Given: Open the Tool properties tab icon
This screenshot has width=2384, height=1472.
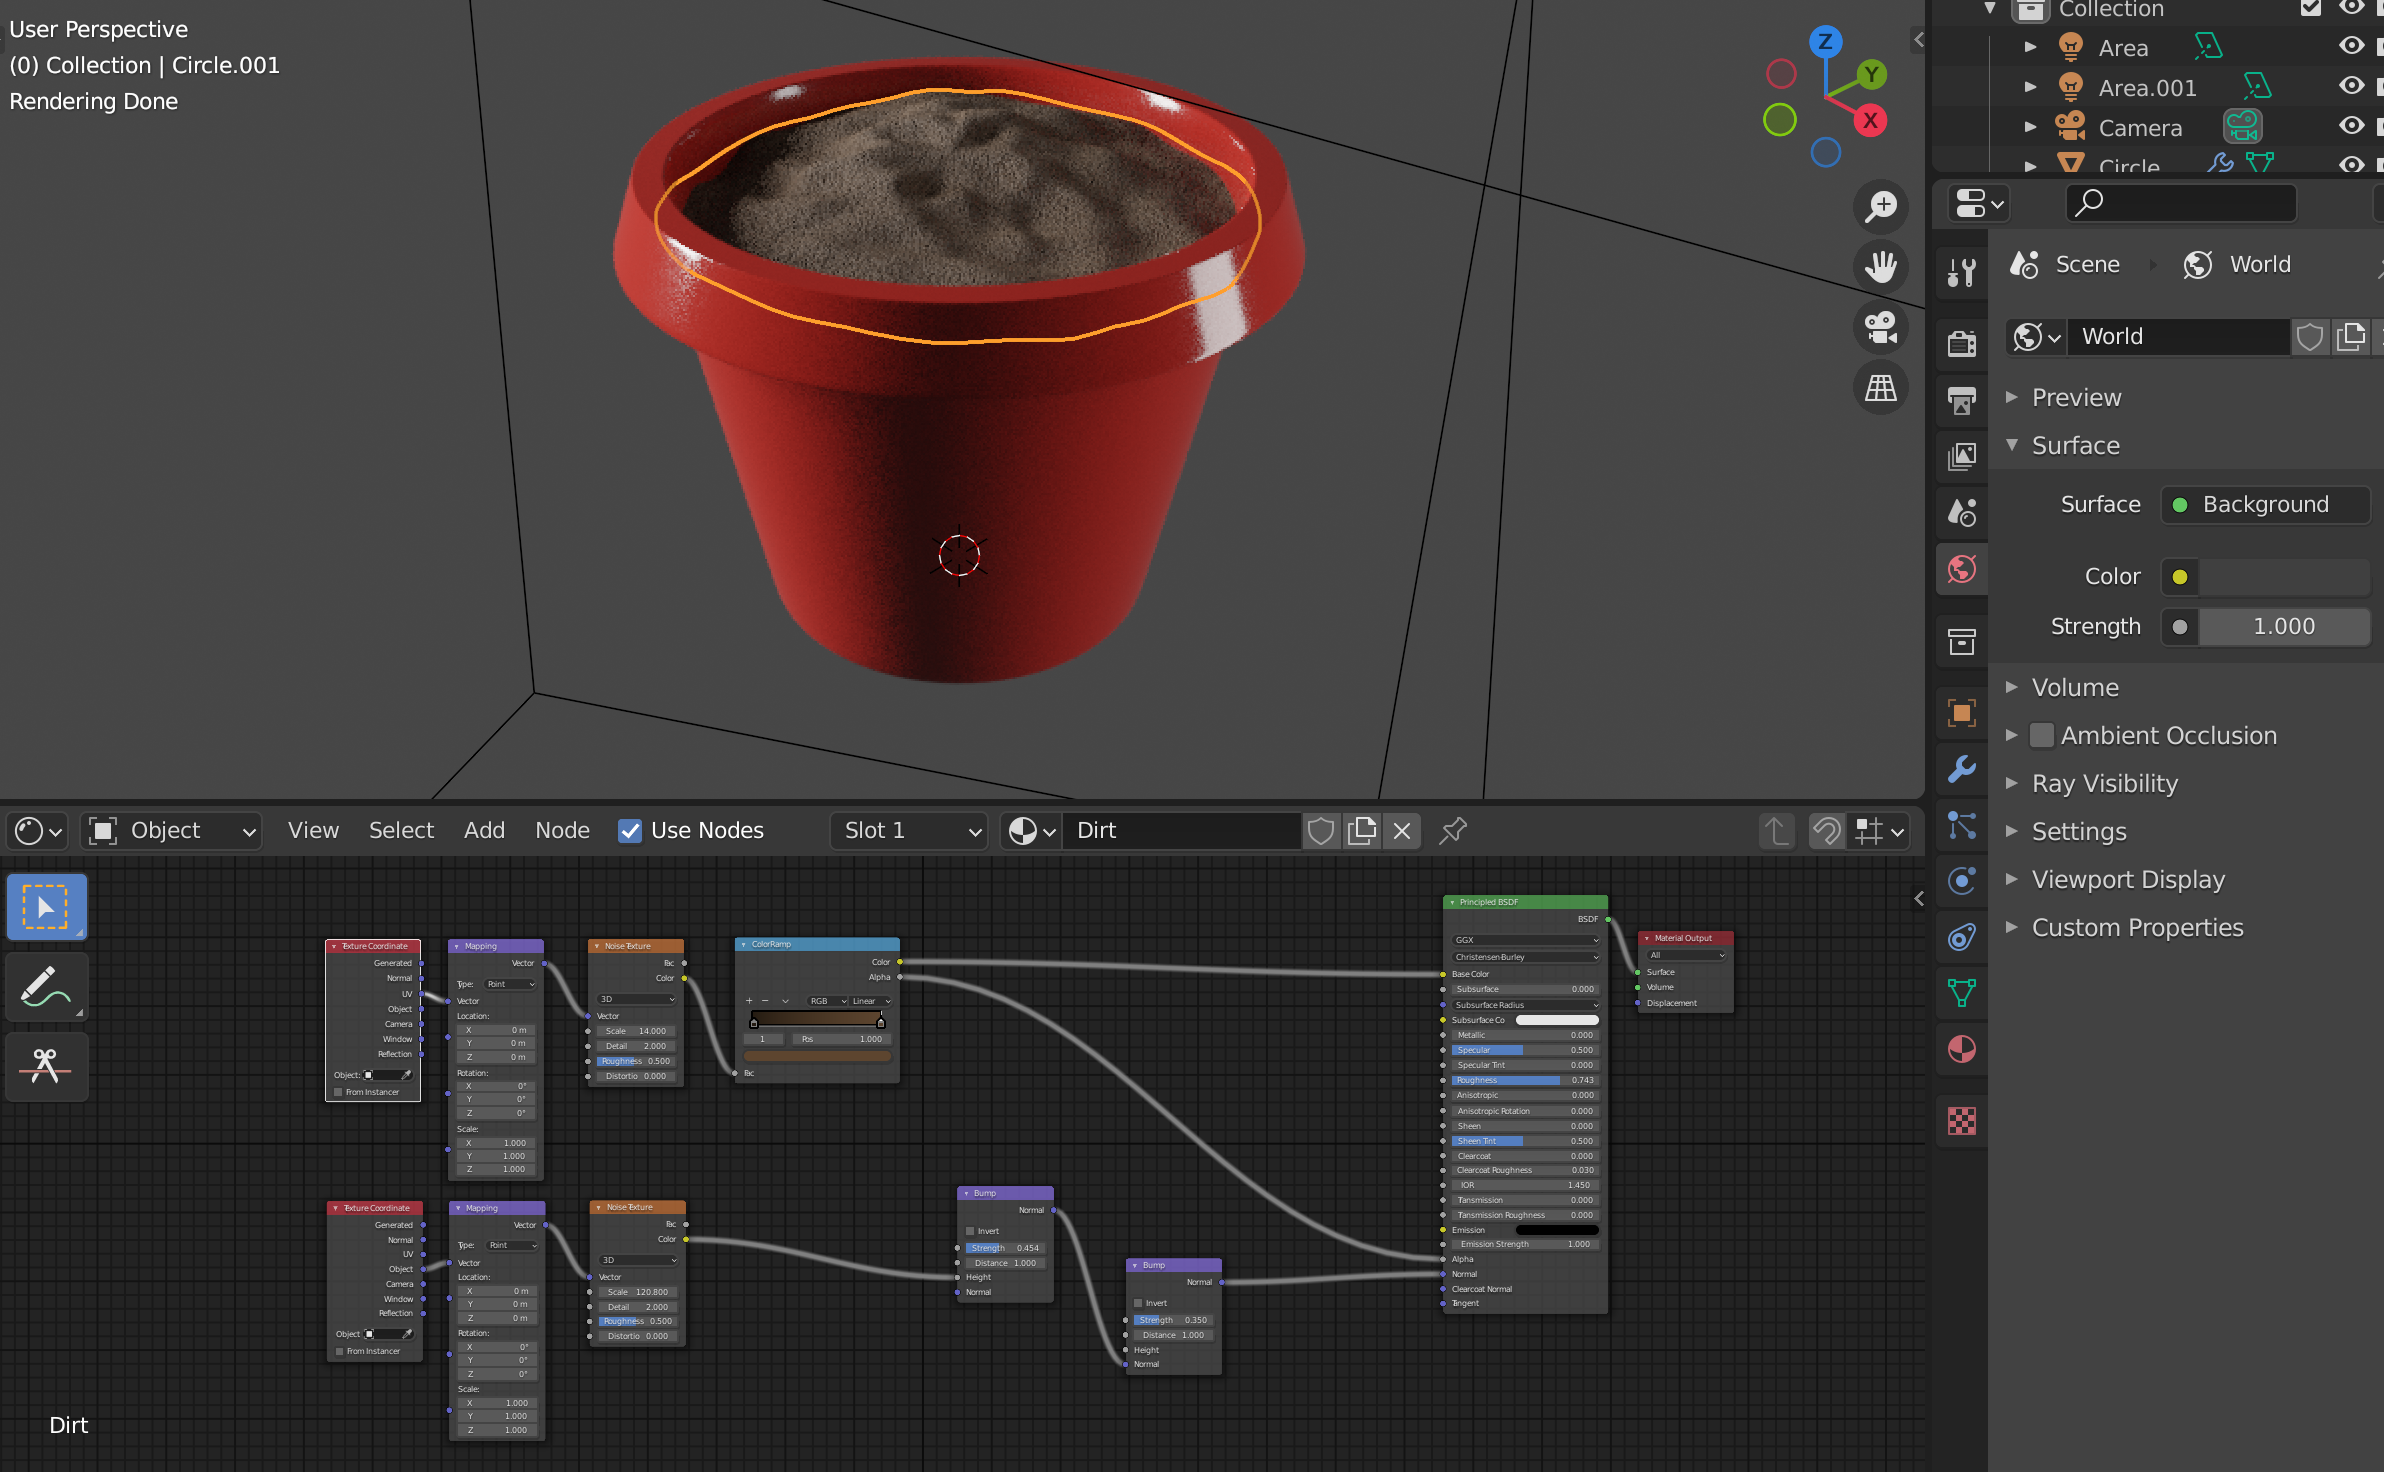Looking at the screenshot, I should click(x=1962, y=271).
